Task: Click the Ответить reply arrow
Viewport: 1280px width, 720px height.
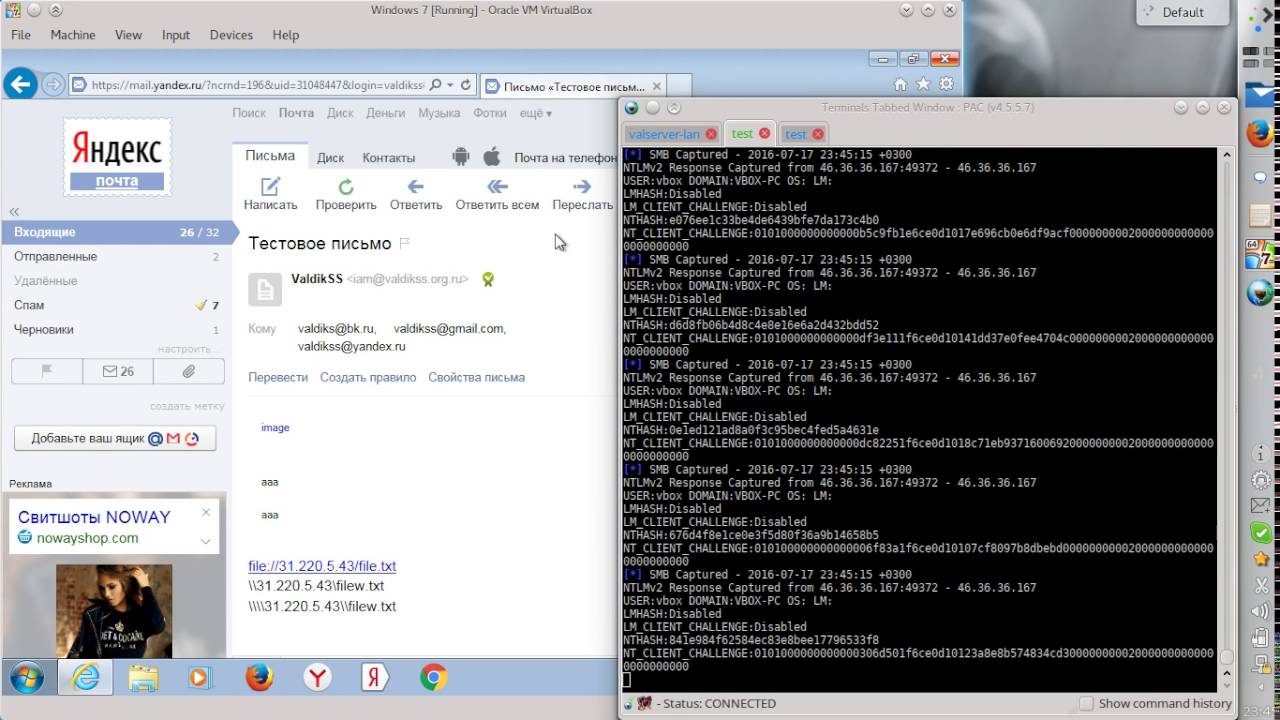Action: [416, 186]
